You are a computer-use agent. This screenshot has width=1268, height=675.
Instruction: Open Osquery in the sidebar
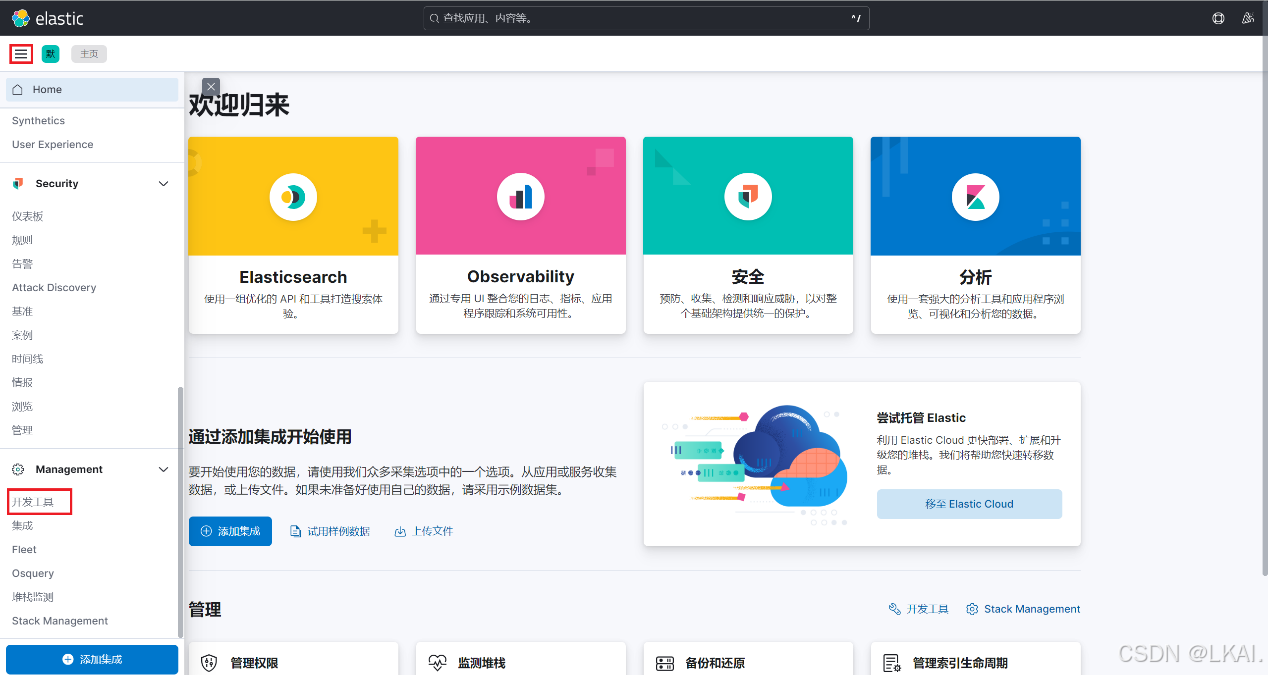(x=33, y=574)
